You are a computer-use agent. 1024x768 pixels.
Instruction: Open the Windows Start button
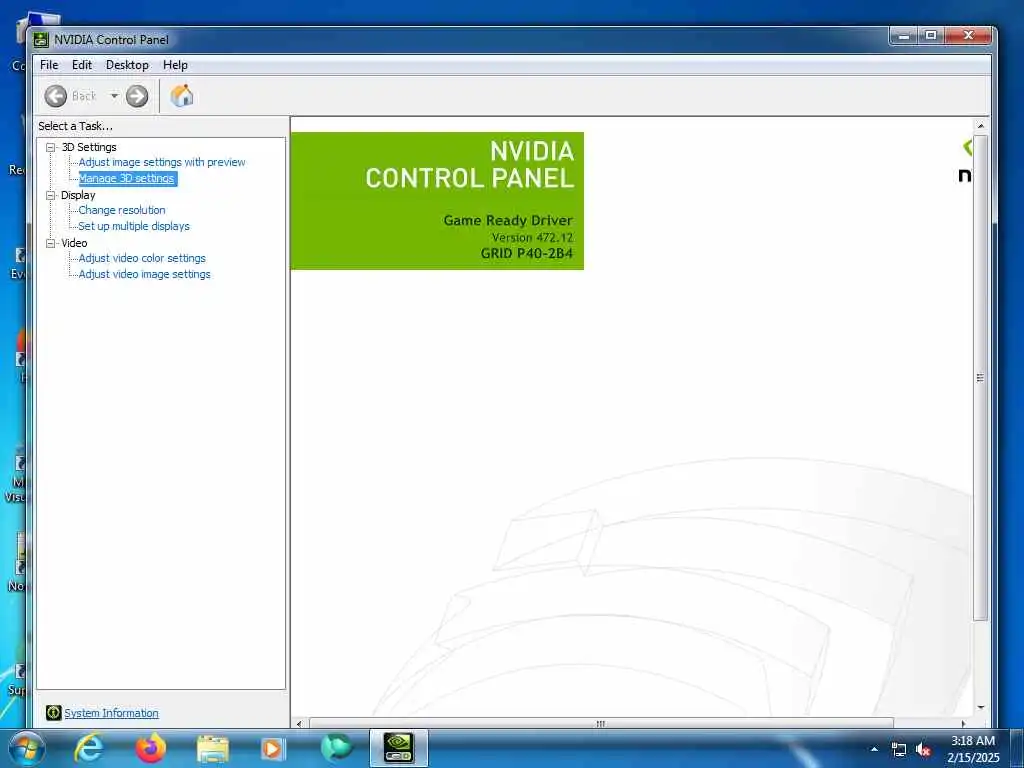pos(26,748)
